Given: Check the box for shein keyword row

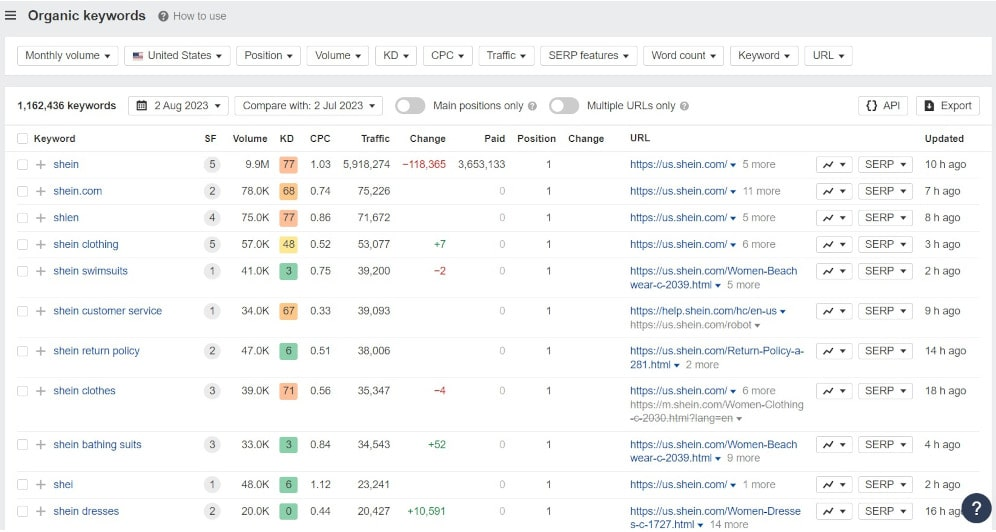Looking at the screenshot, I should pyautogui.click(x=22, y=164).
